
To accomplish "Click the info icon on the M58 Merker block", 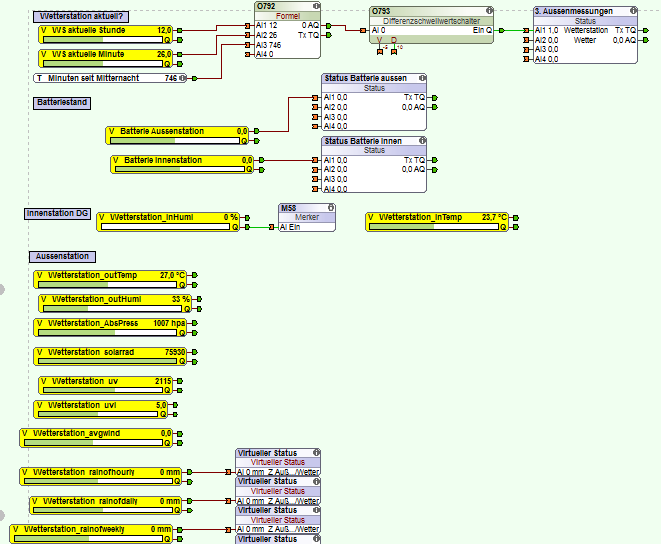I will coord(331,207).
